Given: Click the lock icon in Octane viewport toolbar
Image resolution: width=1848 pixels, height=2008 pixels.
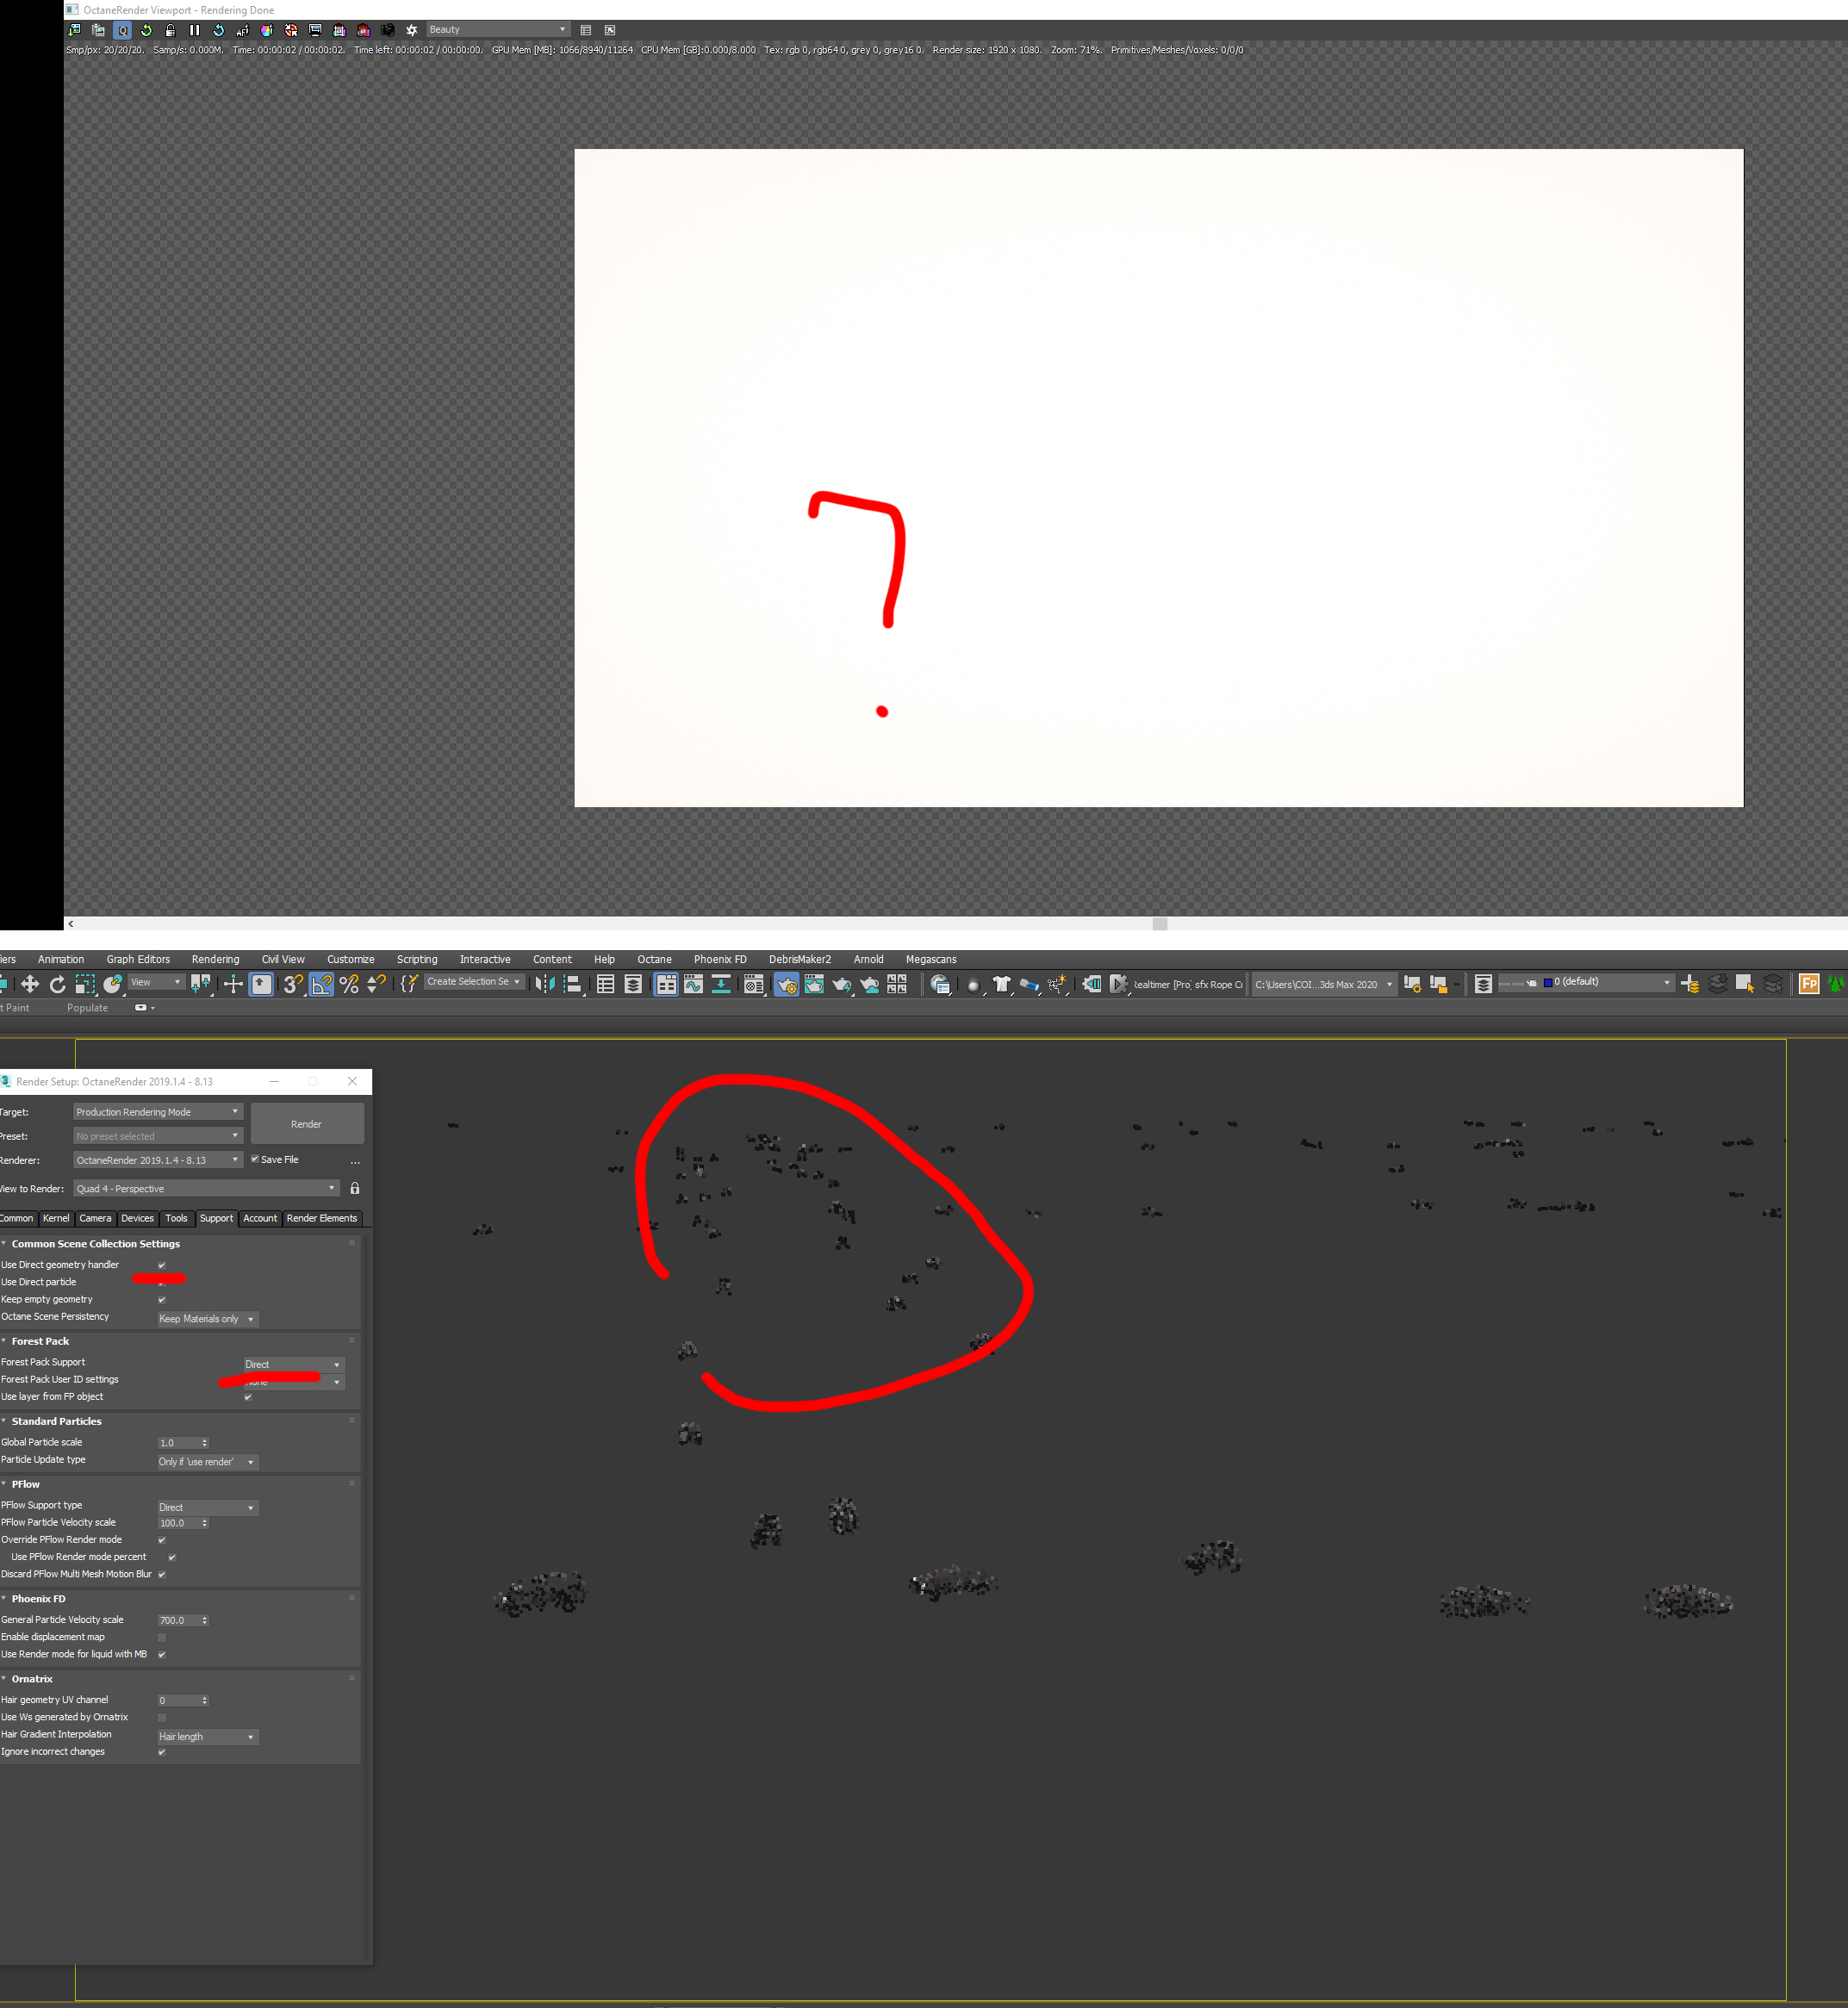Looking at the screenshot, I should 170,30.
